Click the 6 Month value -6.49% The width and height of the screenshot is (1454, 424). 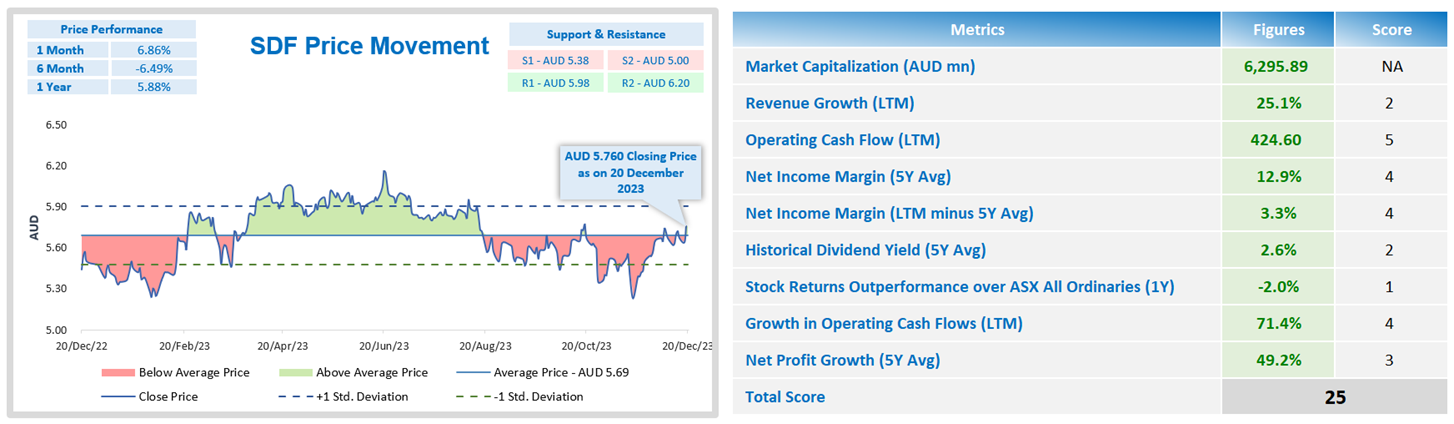(x=155, y=68)
